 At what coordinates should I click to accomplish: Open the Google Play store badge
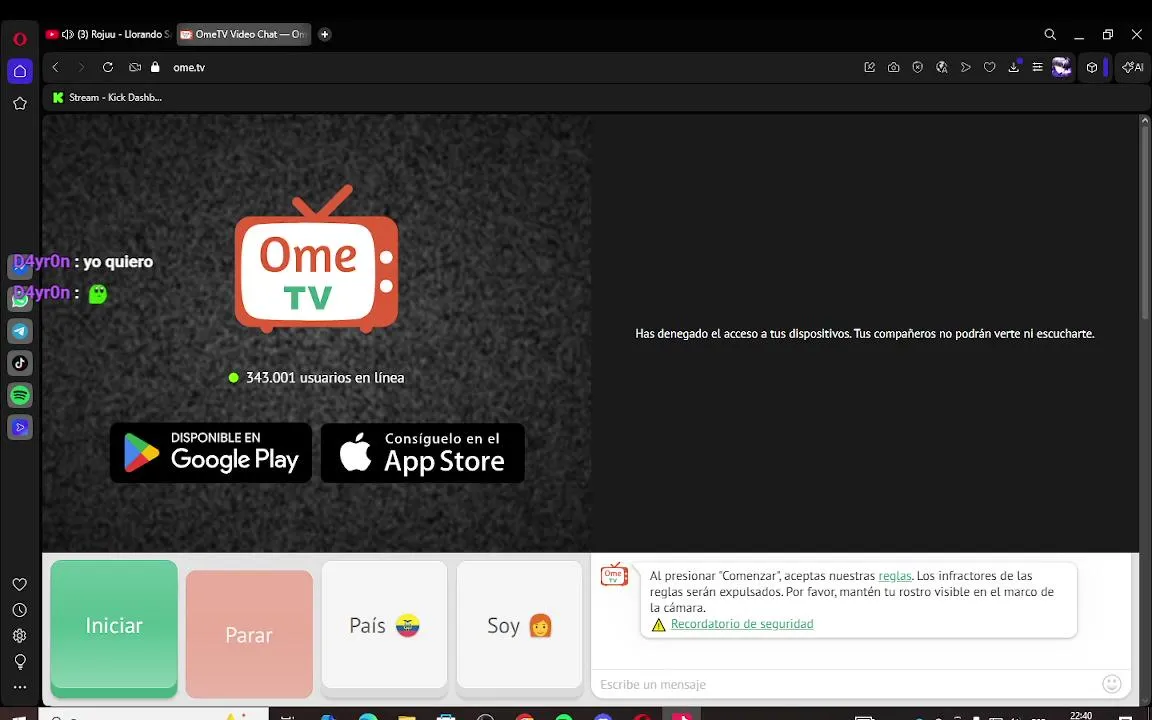tap(211, 453)
